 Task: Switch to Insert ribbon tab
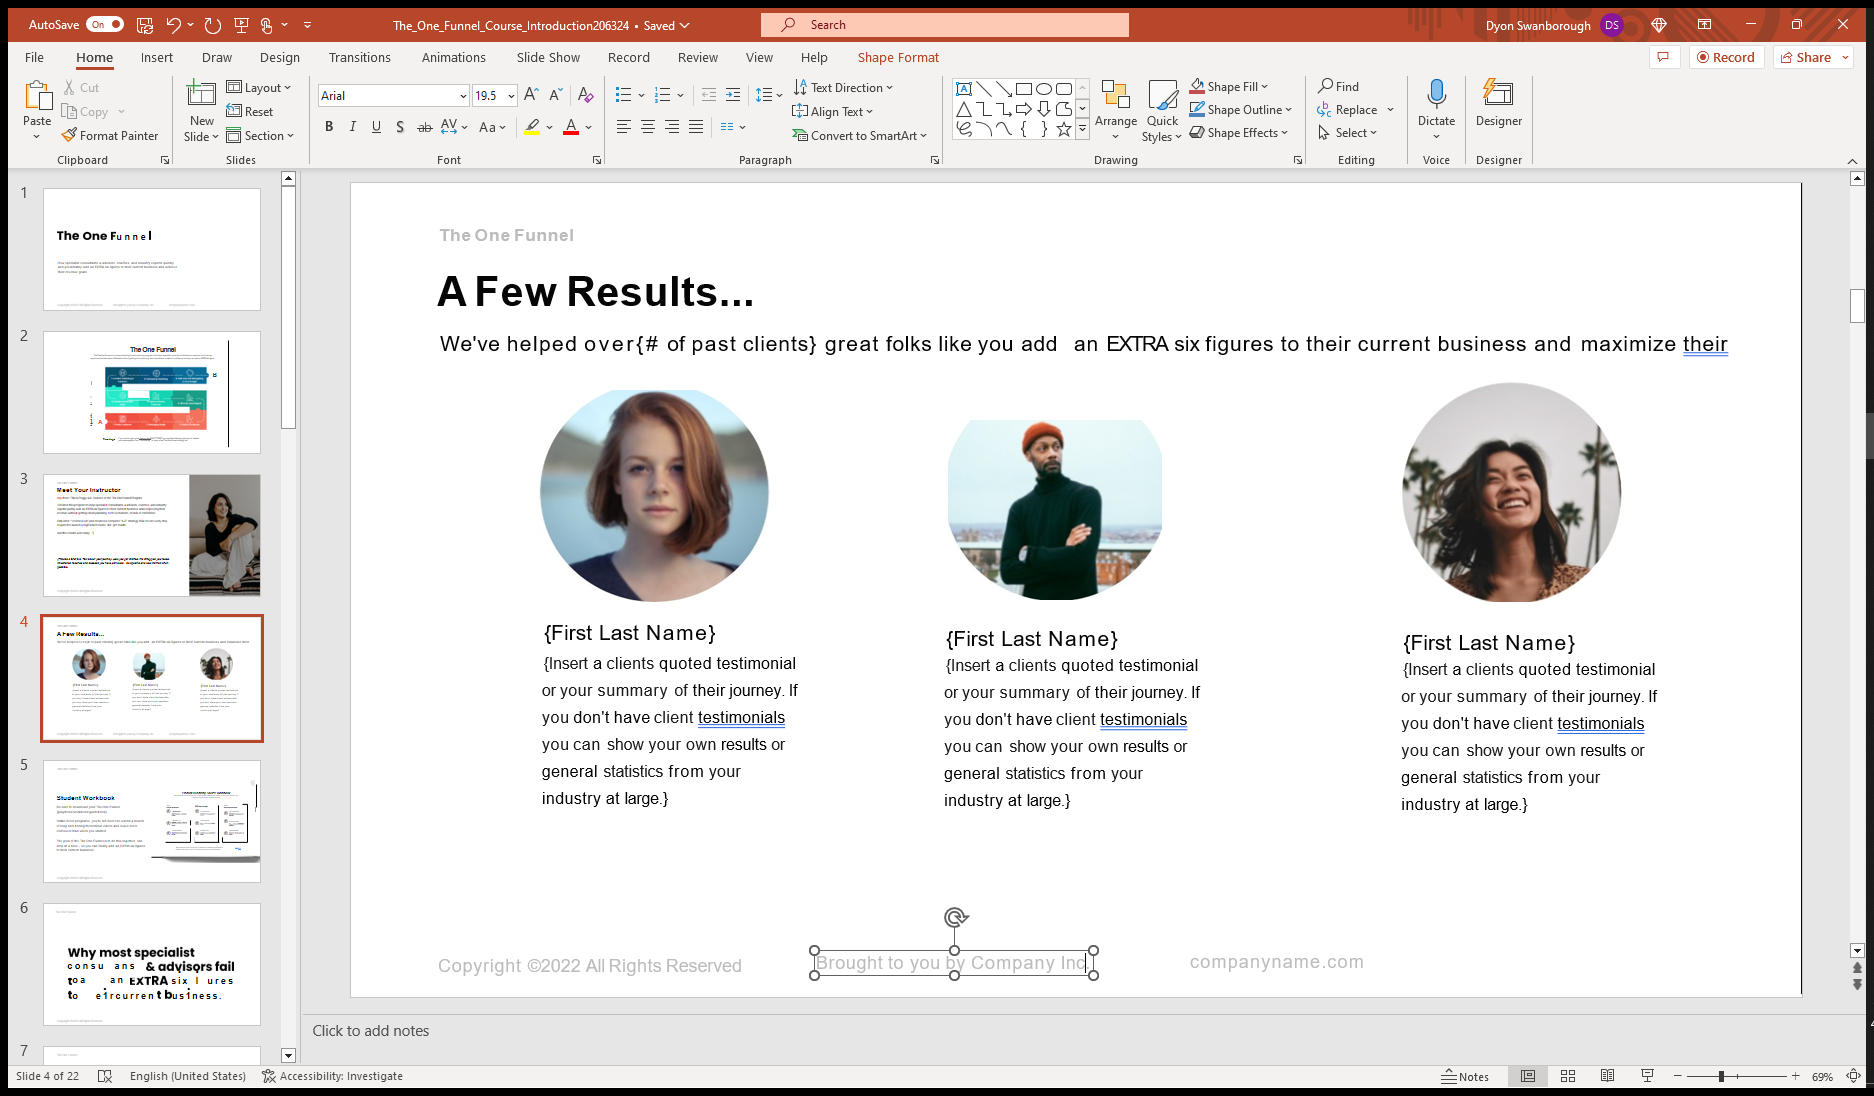point(156,57)
